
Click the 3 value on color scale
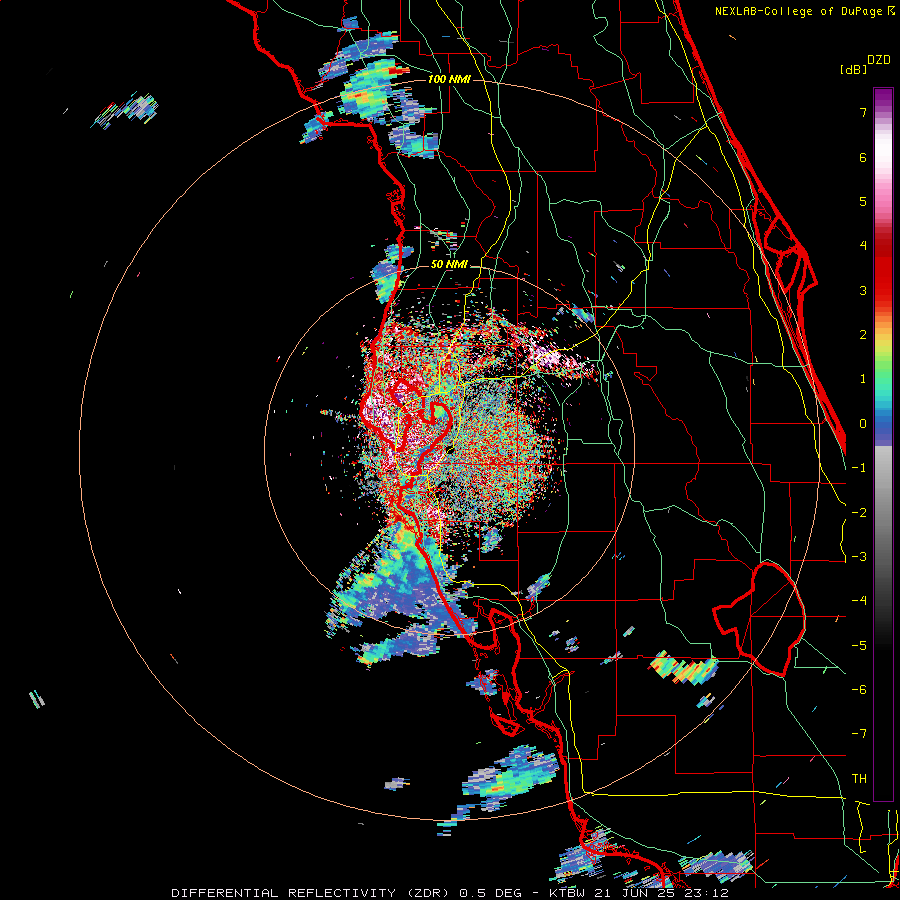pos(863,290)
